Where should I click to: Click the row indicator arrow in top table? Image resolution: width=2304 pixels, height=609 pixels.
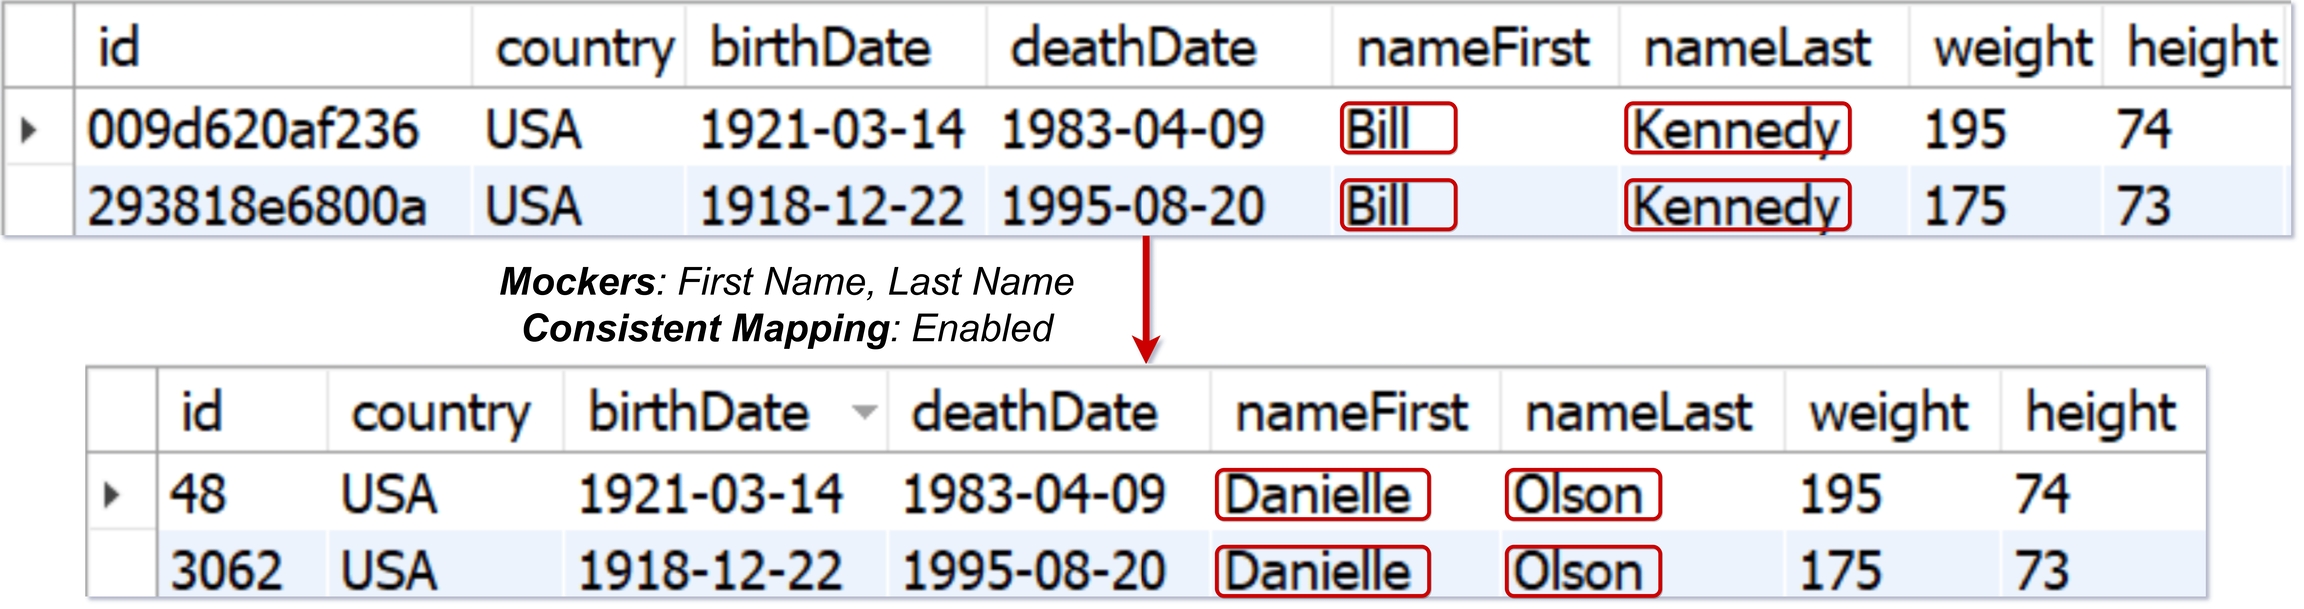pos(29,129)
